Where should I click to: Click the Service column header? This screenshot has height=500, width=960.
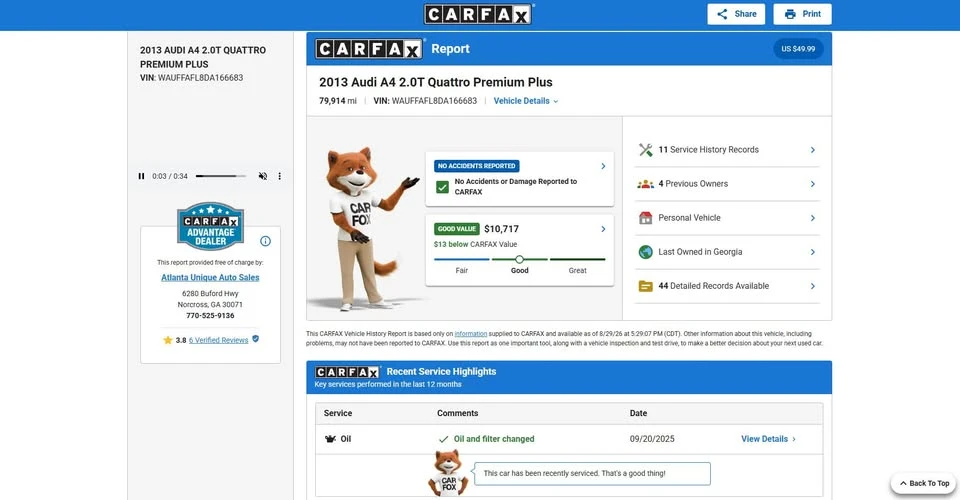pyautogui.click(x=338, y=413)
